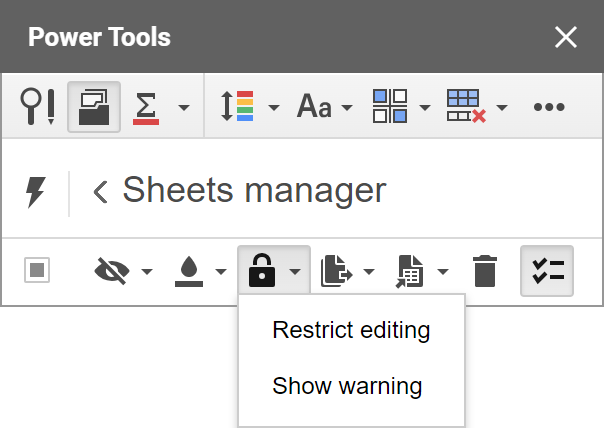Delete sheets with the trash can icon

pyautogui.click(x=485, y=271)
